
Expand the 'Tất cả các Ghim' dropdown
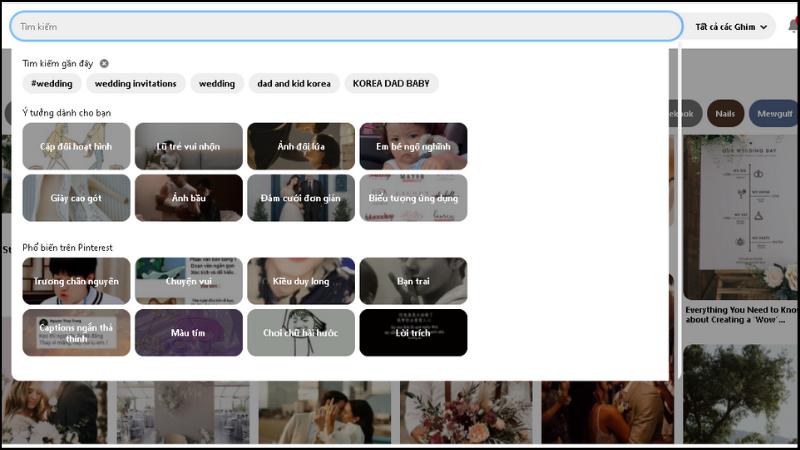(731, 27)
